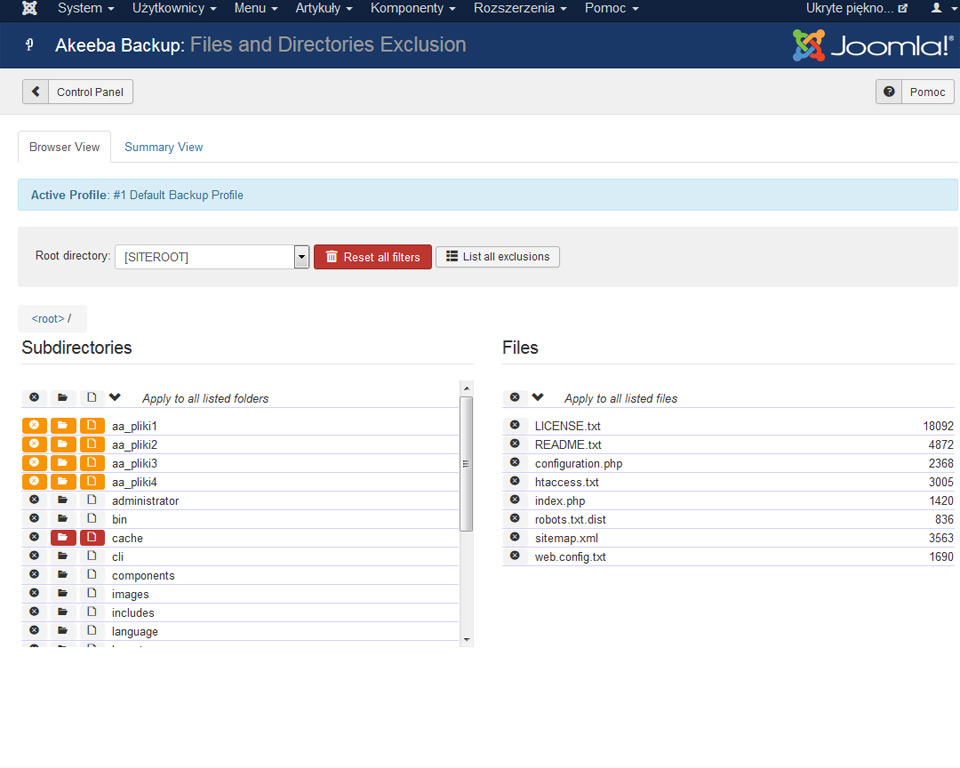The height and width of the screenshot is (768, 960).
Task: Open the Pomoc menu in top bar
Action: tap(612, 8)
